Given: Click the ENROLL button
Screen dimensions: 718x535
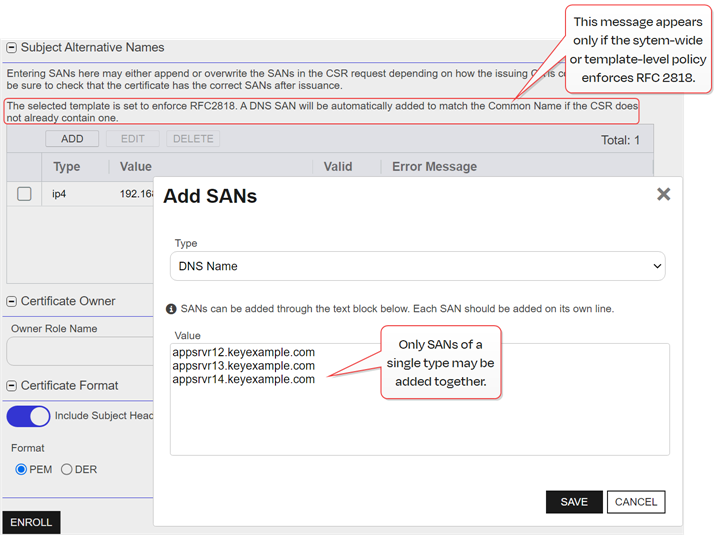Looking at the screenshot, I should pos(30,523).
